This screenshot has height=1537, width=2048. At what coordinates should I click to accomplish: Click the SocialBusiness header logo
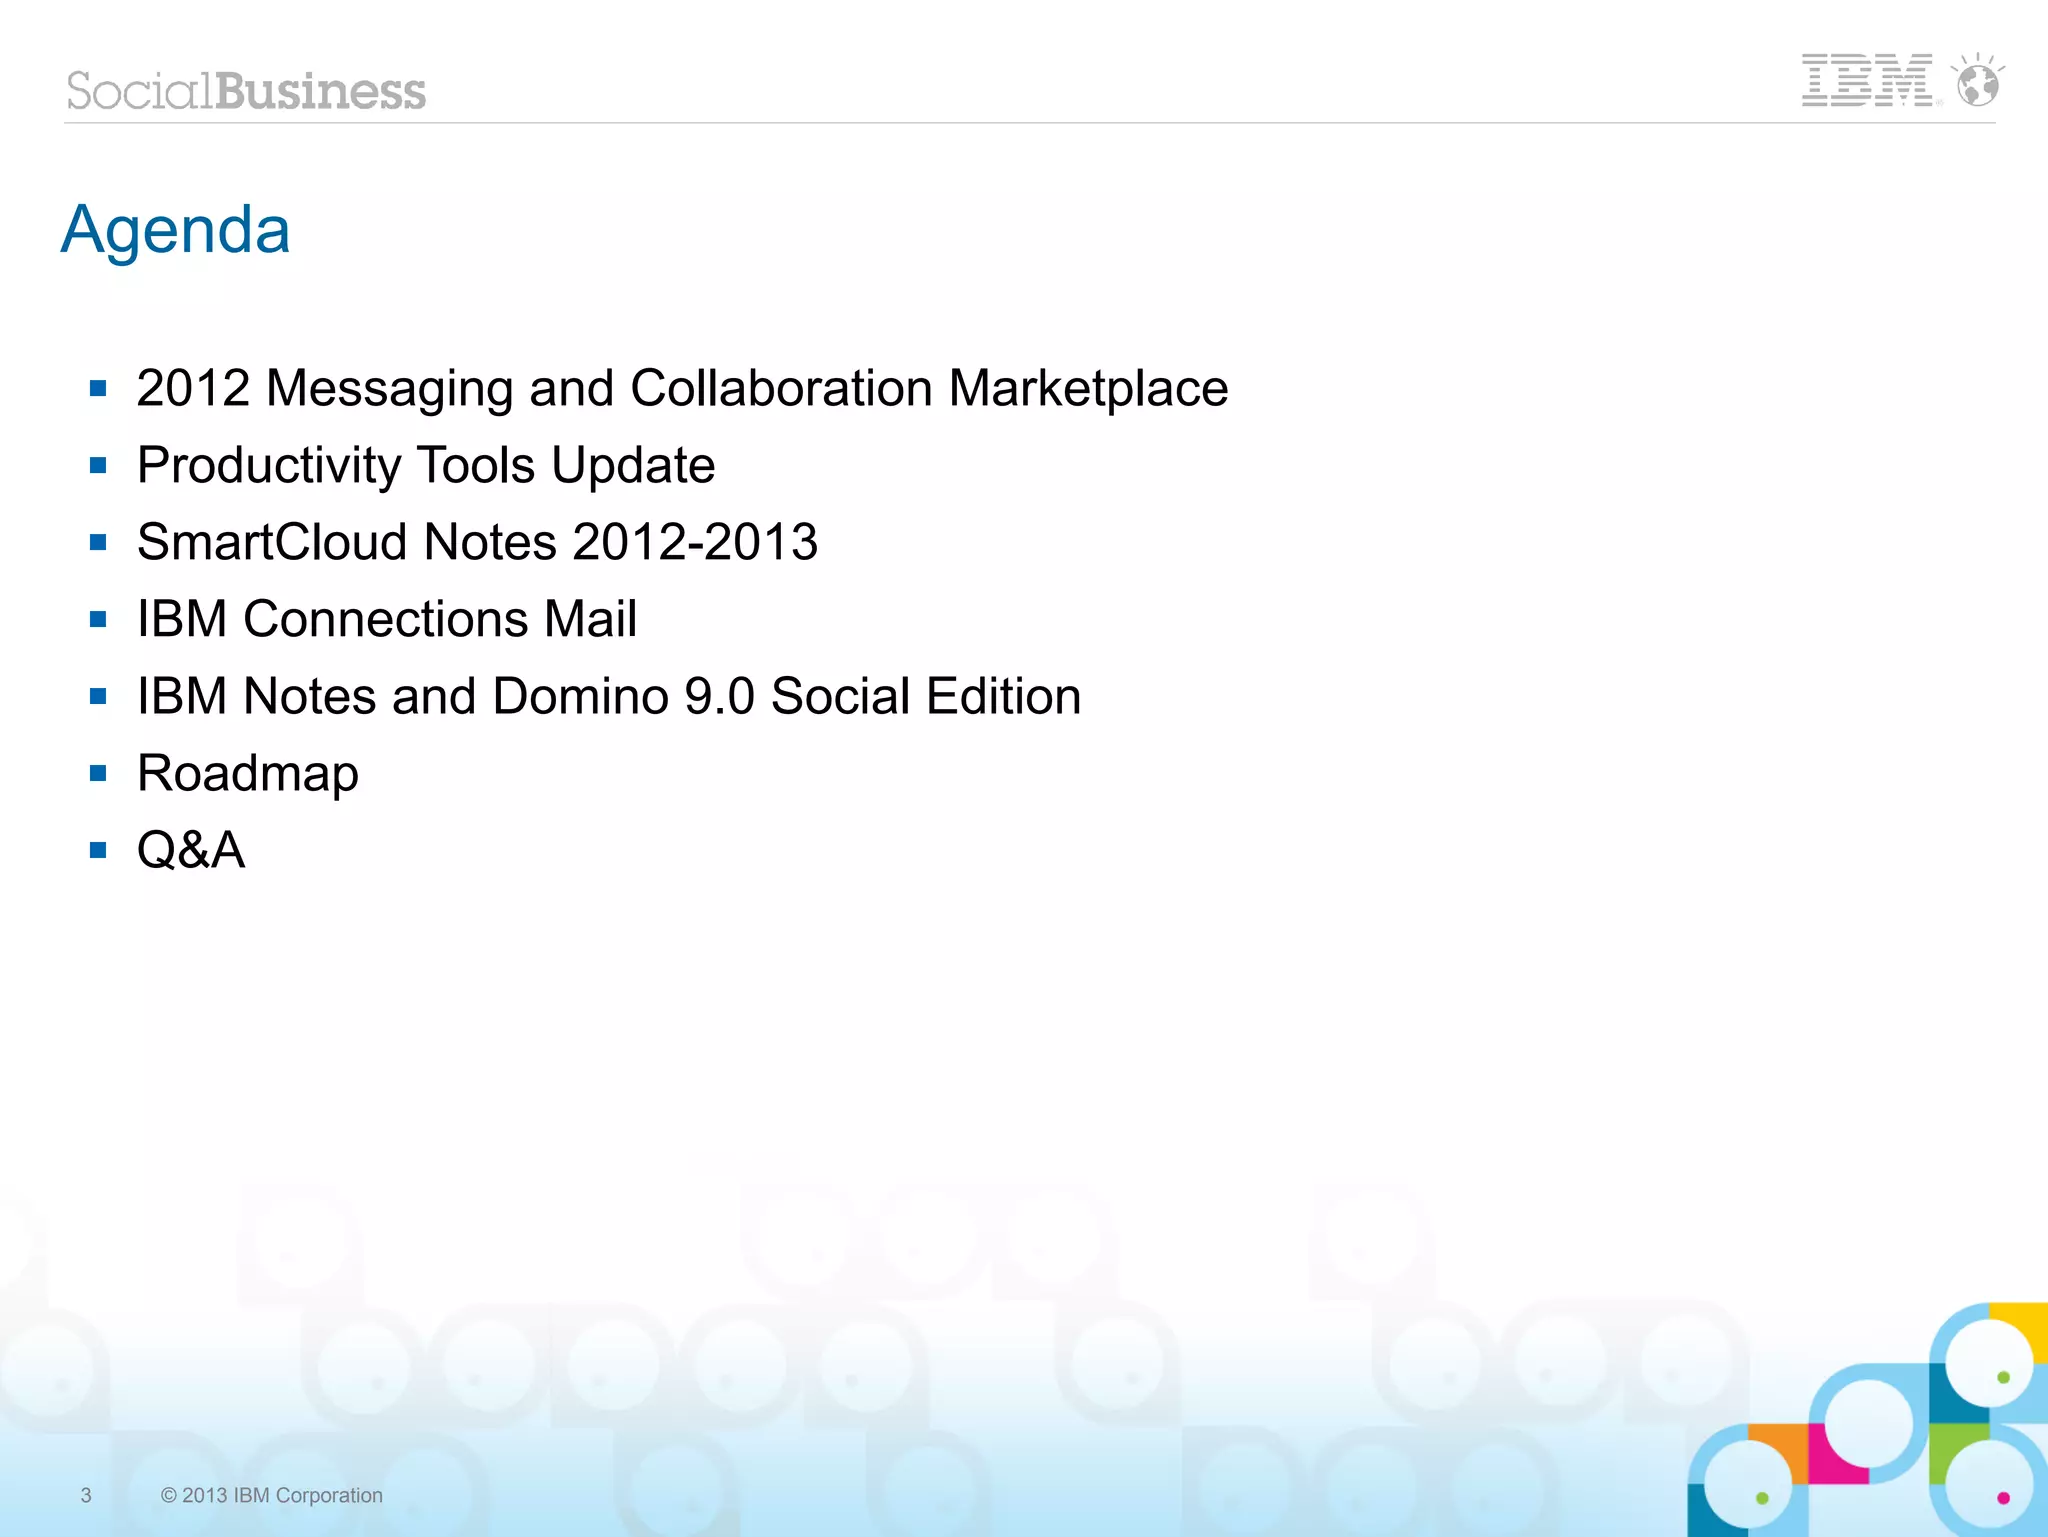[246, 91]
